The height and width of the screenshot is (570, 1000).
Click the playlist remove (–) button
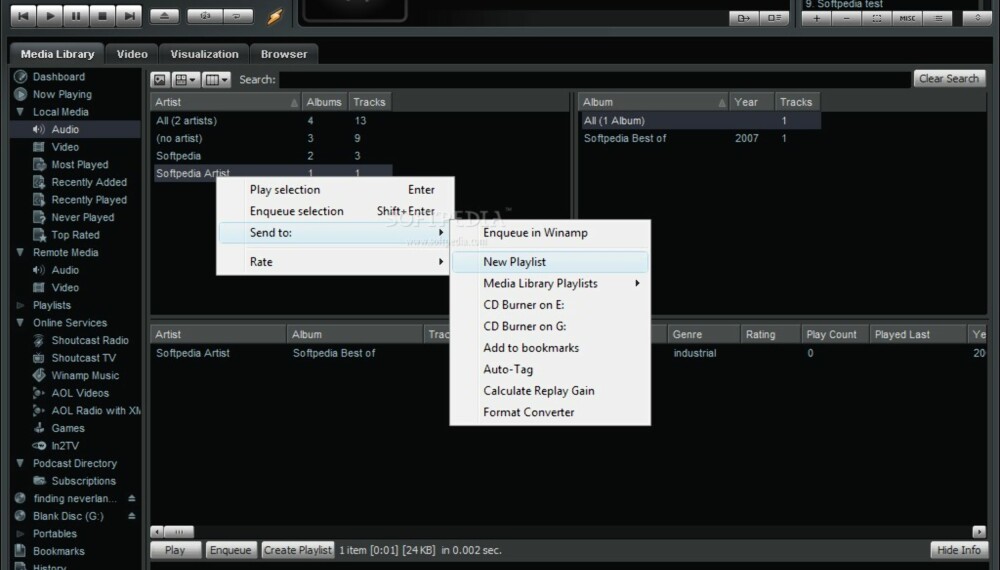tap(846, 18)
